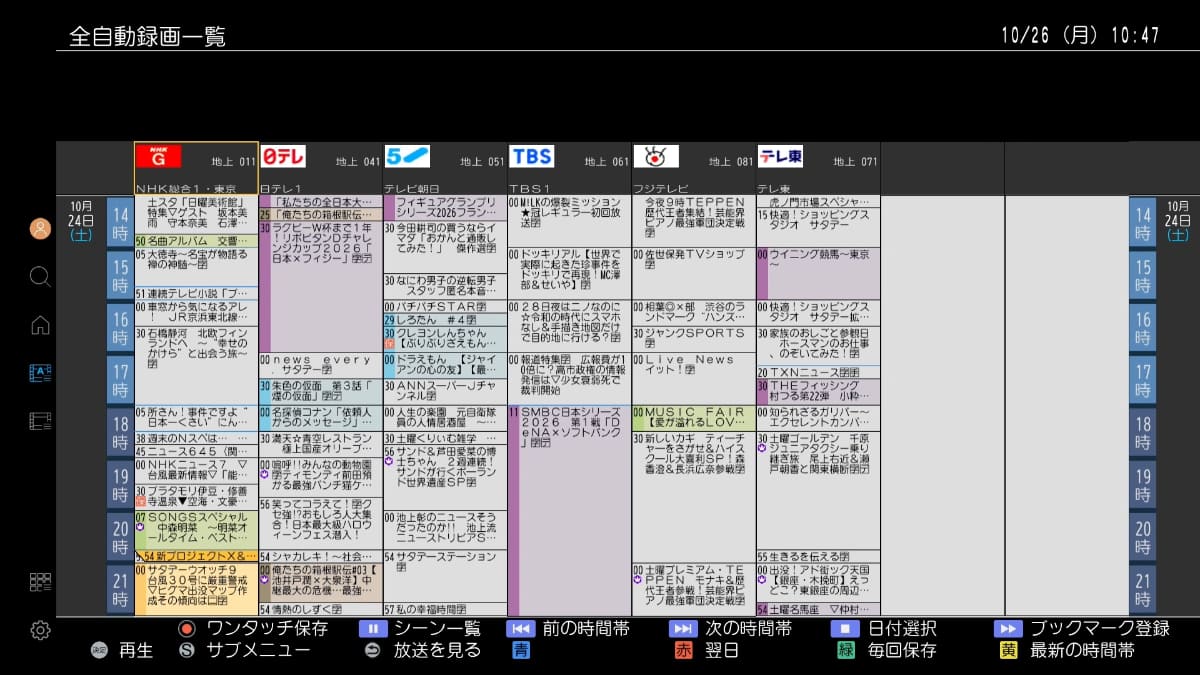Select the auto-recording list icon in sidebar
Screen dimensions: 1200x675
(x=40, y=373)
